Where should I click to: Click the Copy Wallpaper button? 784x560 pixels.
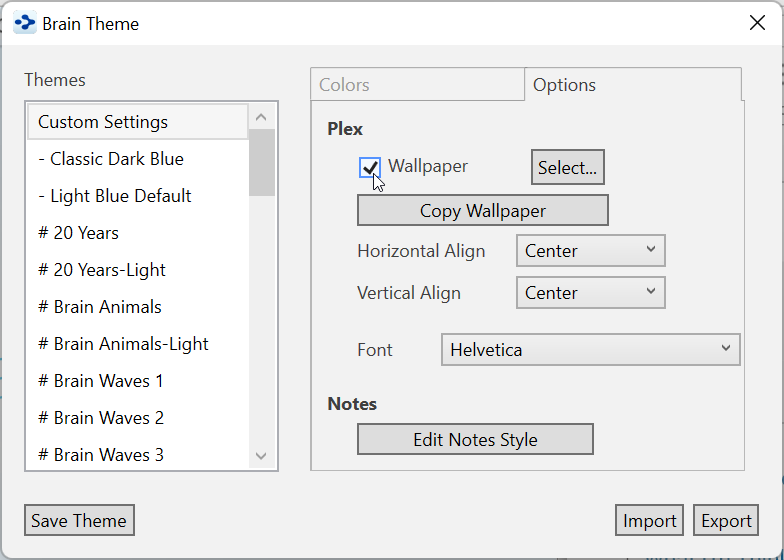[x=482, y=211]
